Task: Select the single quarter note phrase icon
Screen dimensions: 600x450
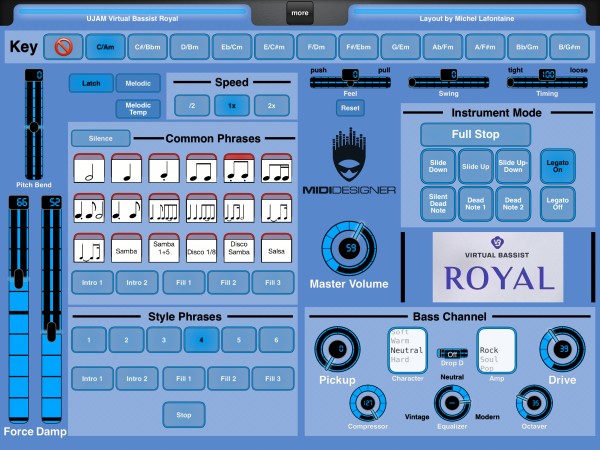Action: tap(126, 168)
